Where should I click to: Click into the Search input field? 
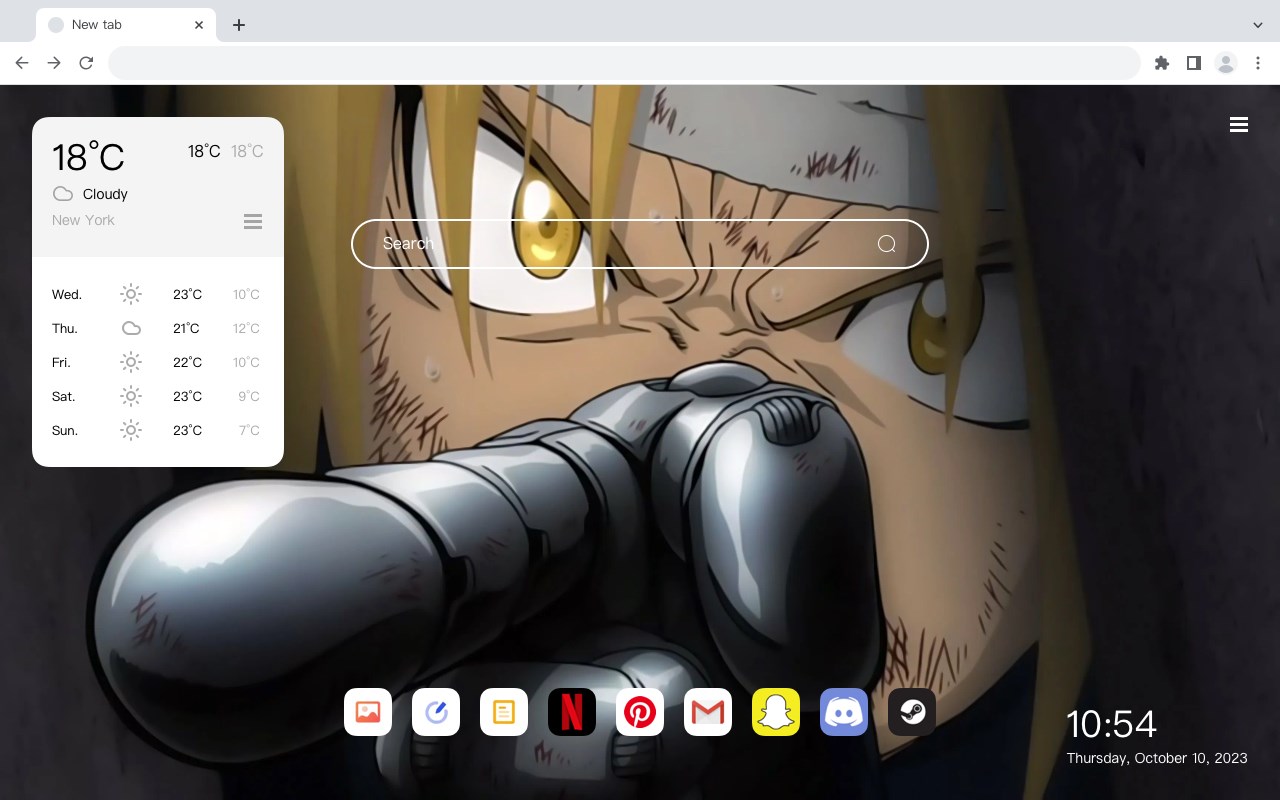[640, 244]
